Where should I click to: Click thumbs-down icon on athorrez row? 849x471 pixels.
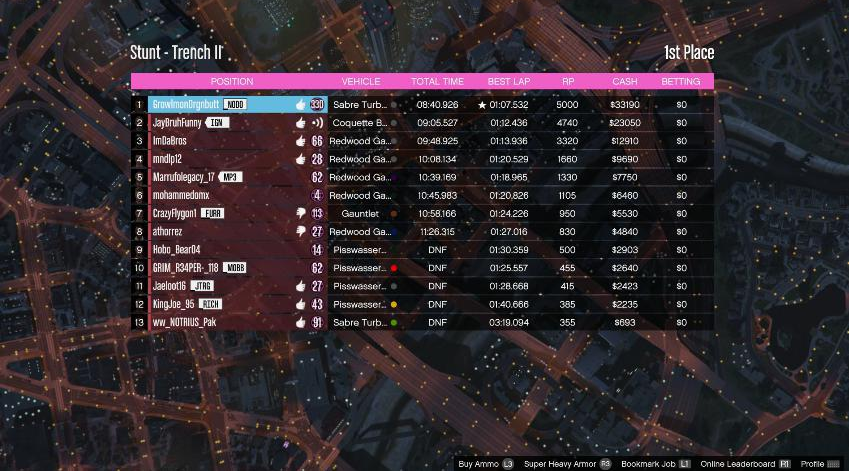[301, 232]
